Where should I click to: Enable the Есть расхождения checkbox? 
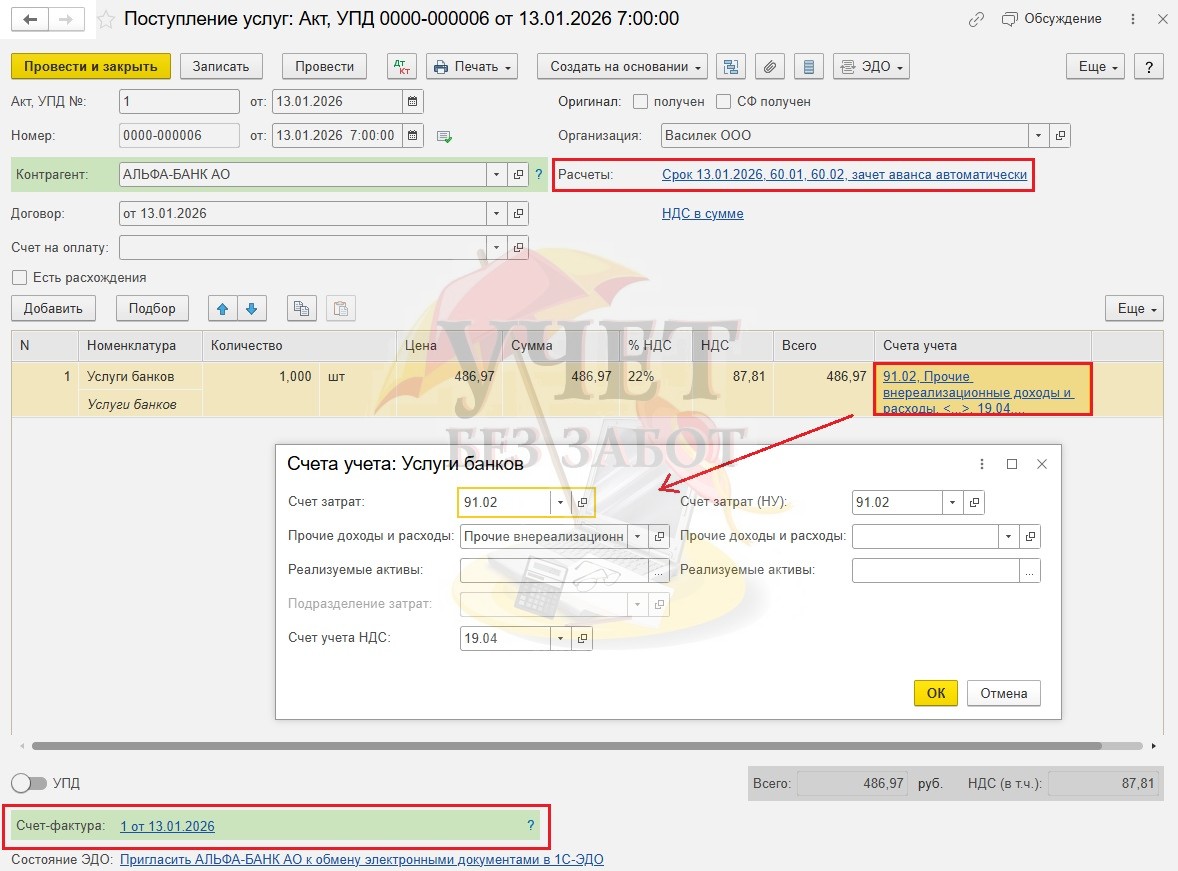[x=19, y=278]
